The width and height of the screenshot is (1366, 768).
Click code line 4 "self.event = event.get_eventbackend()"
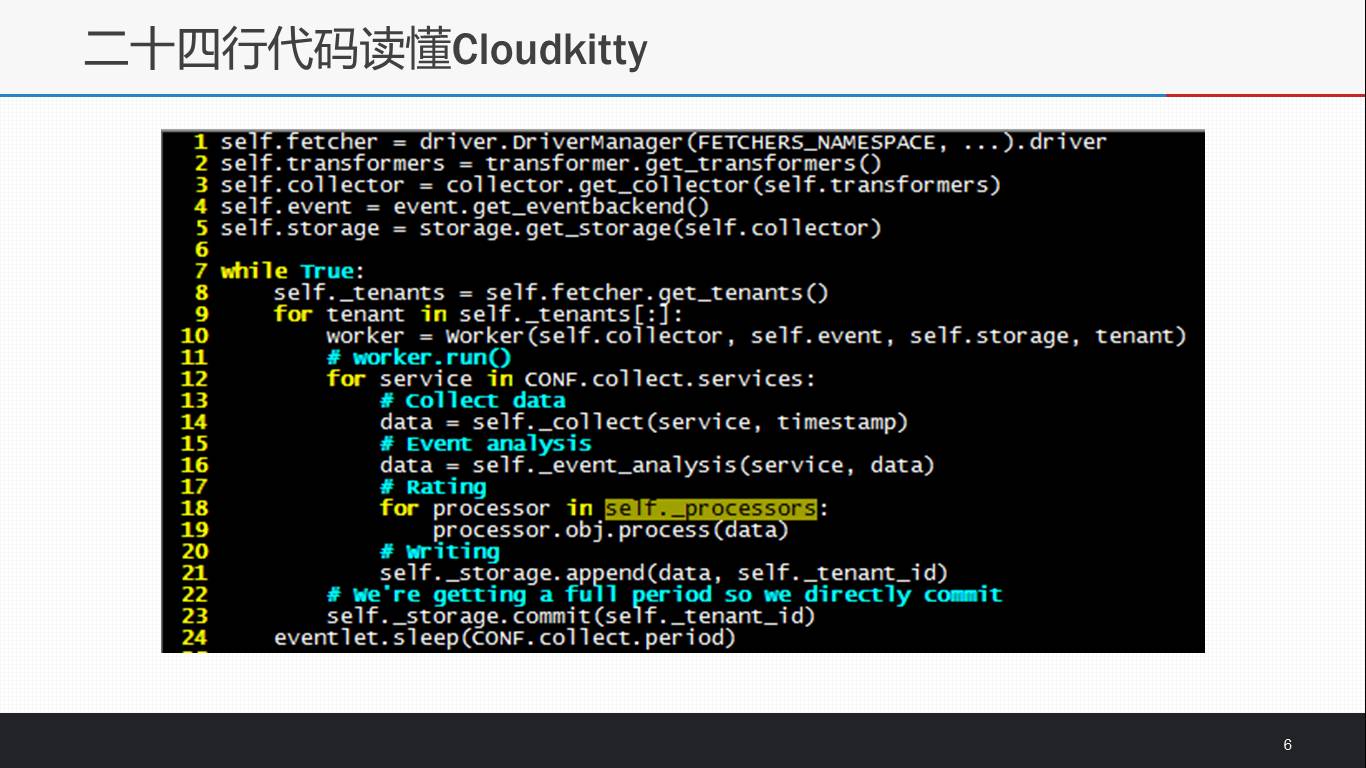click(x=465, y=207)
